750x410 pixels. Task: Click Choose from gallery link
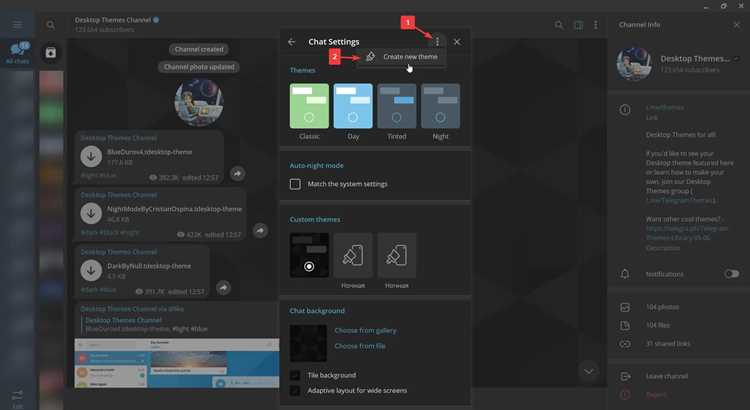[x=365, y=331]
